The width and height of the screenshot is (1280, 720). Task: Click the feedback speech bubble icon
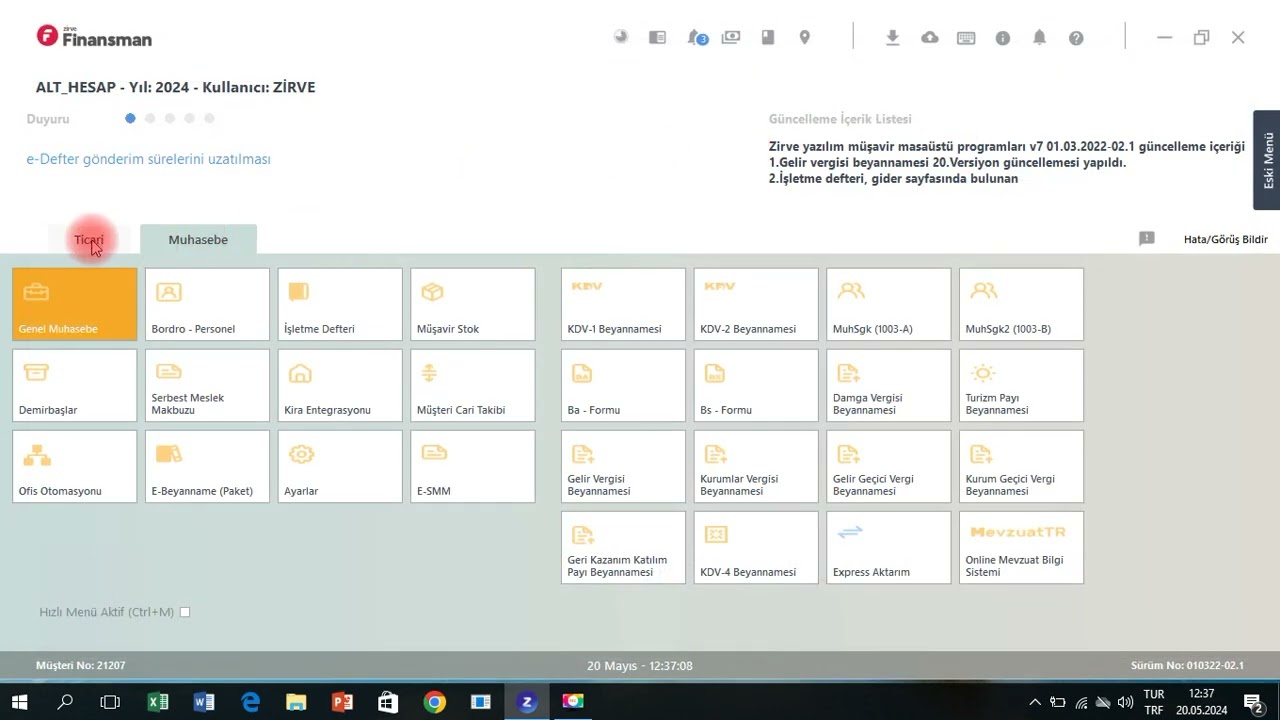1147,238
